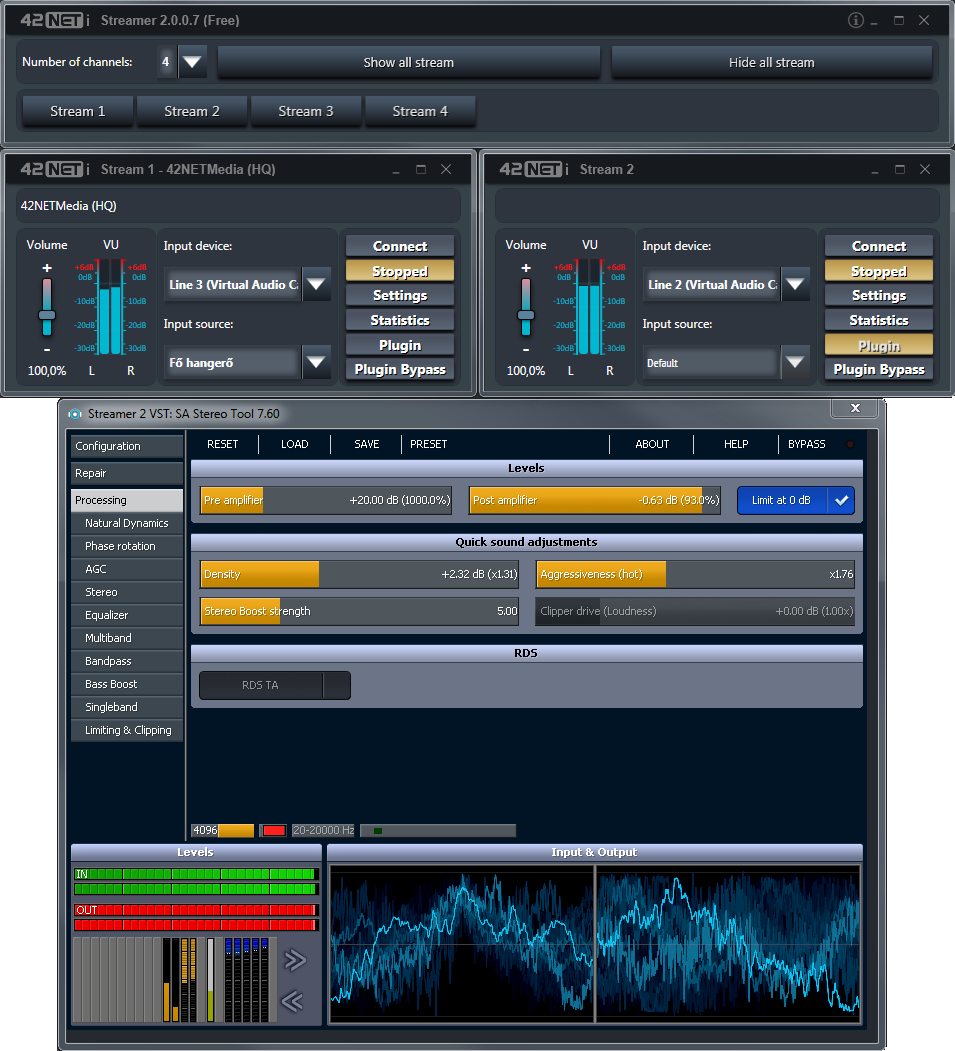The height and width of the screenshot is (1051, 955).
Task: Click Show all stream
Action: [409, 62]
